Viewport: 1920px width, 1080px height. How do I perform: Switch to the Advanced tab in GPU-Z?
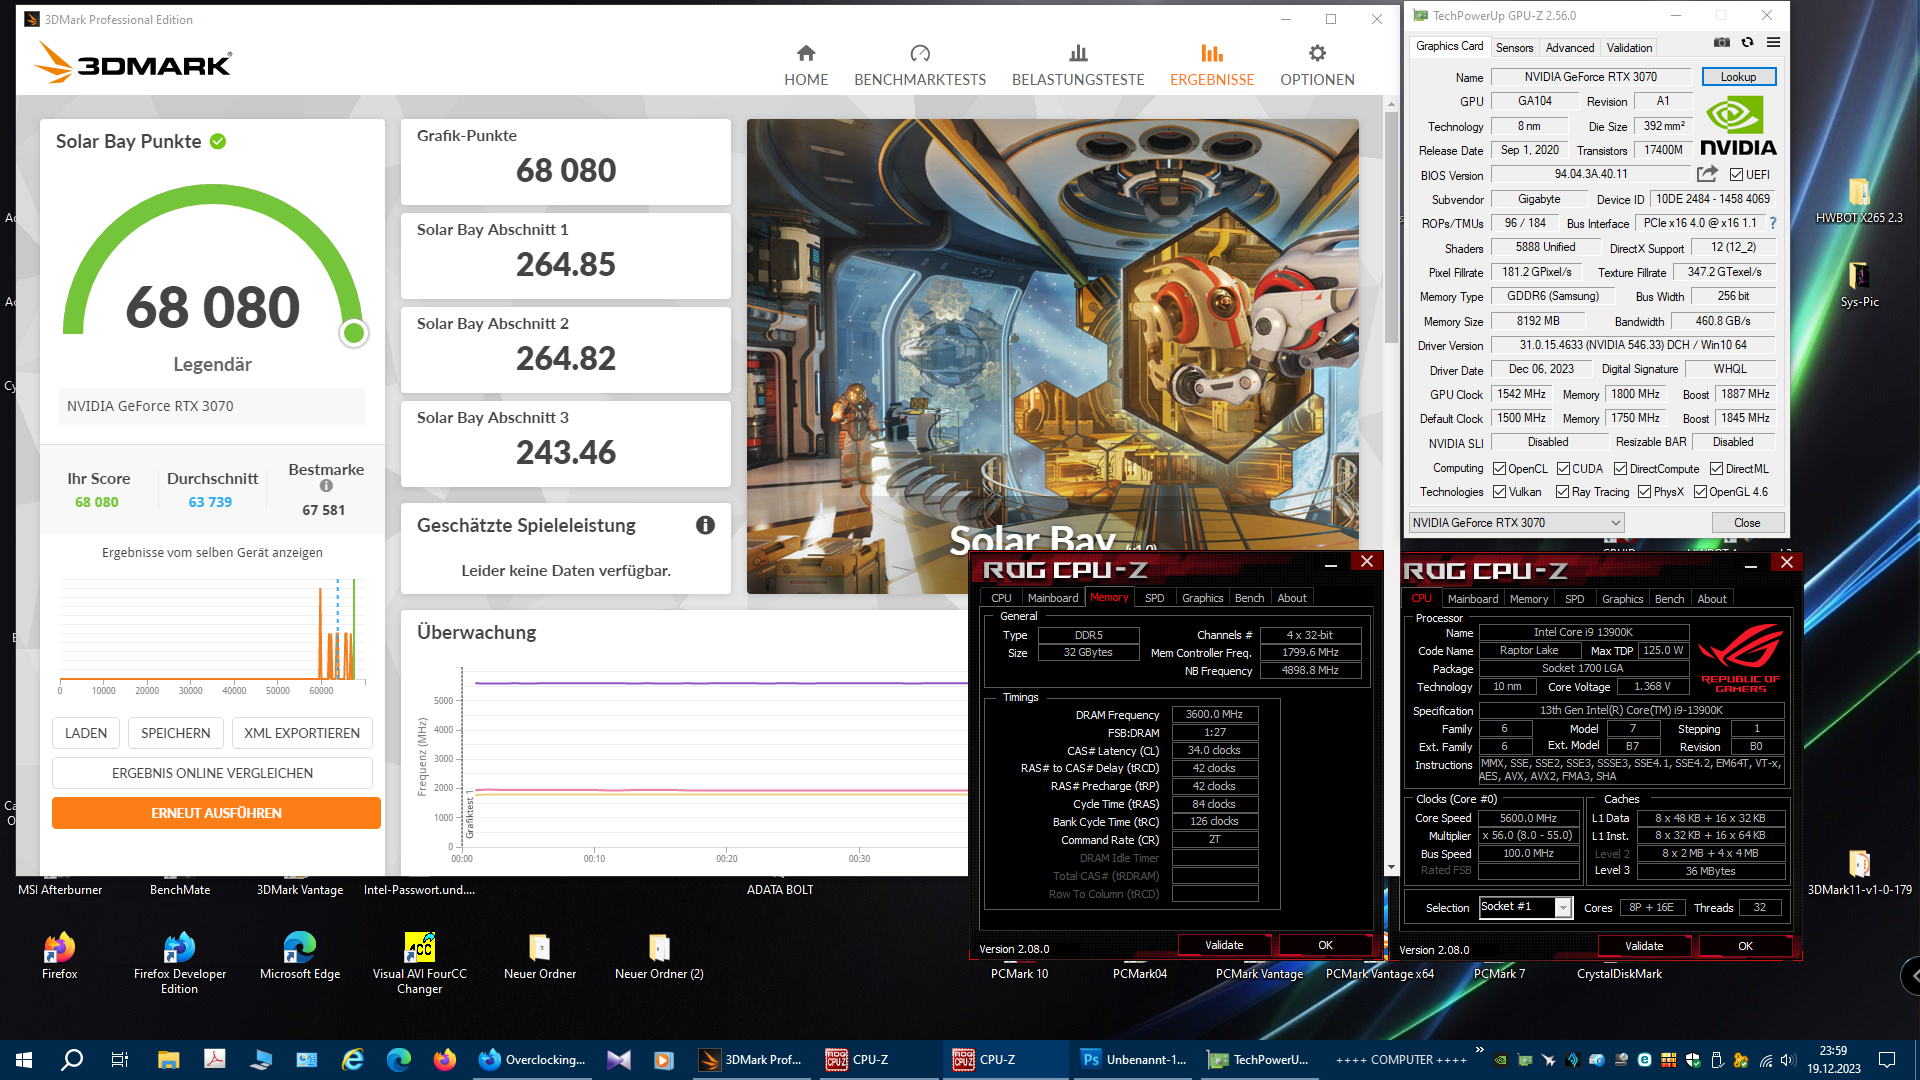pos(1570,47)
